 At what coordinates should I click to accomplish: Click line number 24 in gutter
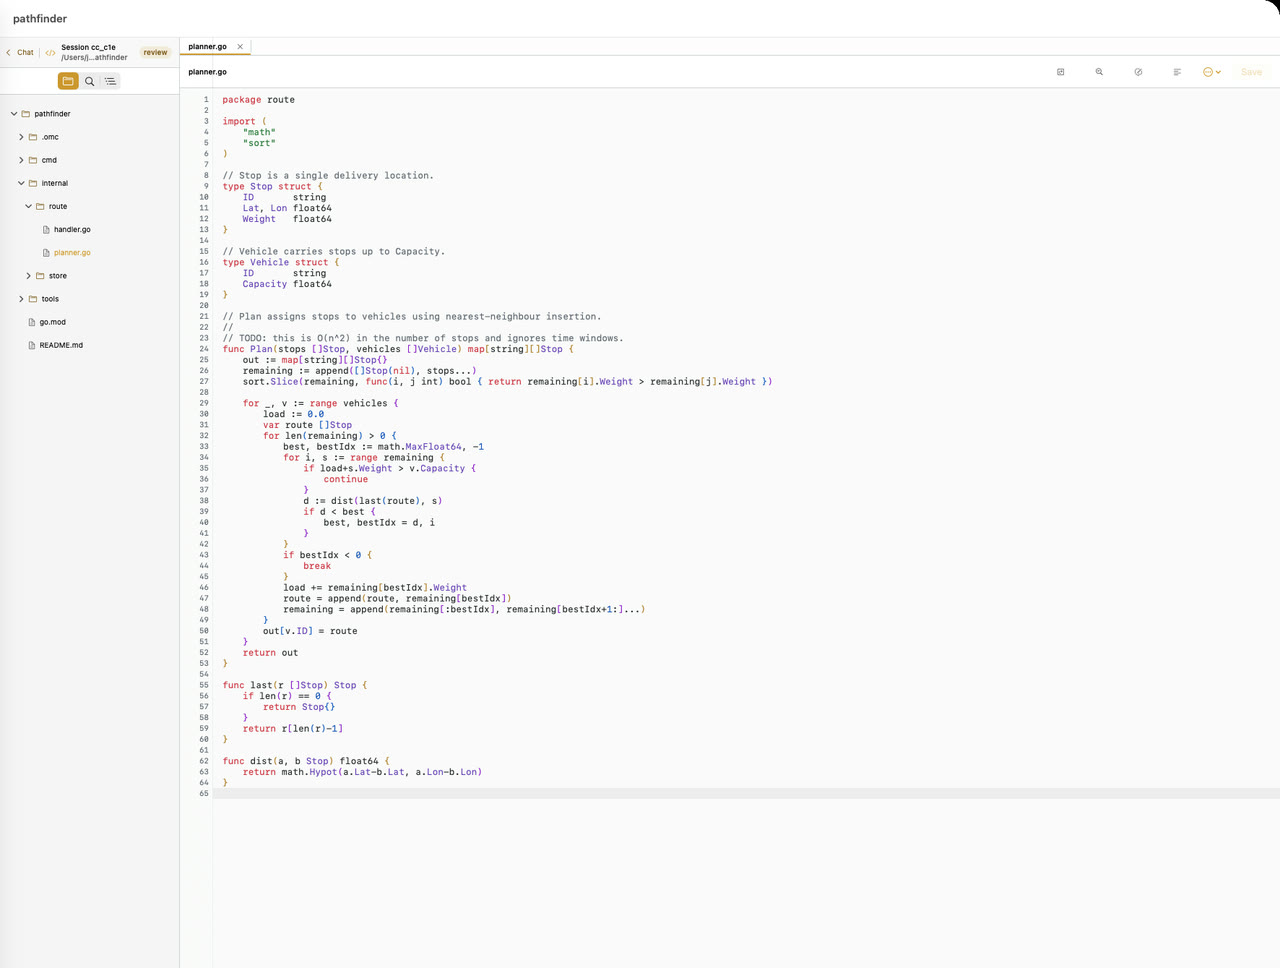point(204,349)
